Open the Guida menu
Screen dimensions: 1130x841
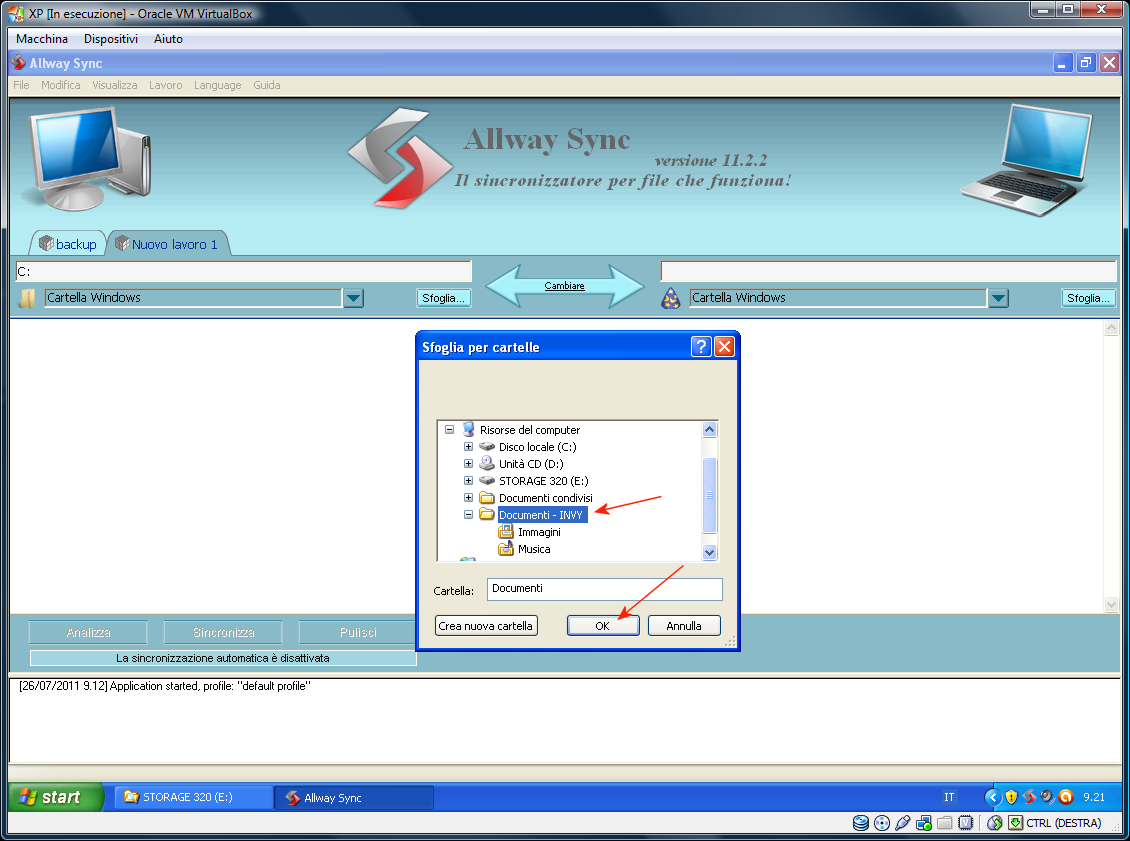[x=267, y=85]
